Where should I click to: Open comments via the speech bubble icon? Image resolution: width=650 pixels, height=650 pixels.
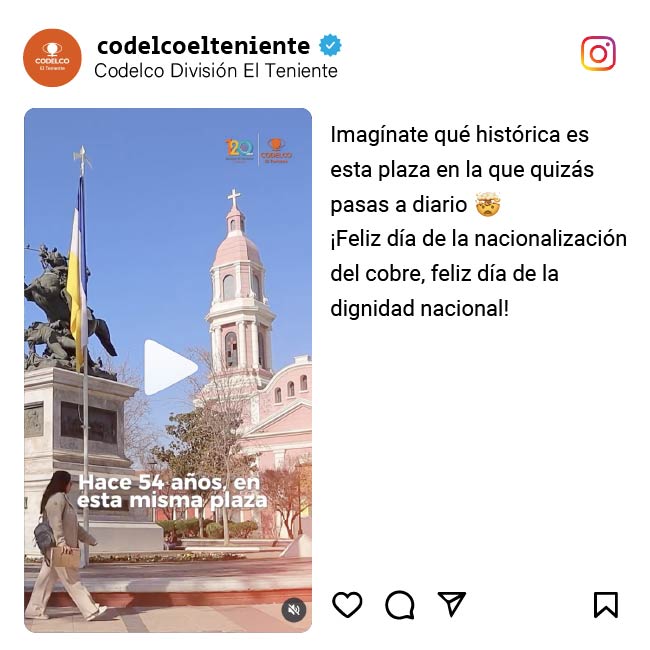pyautogui.click(x=400, y=604)
